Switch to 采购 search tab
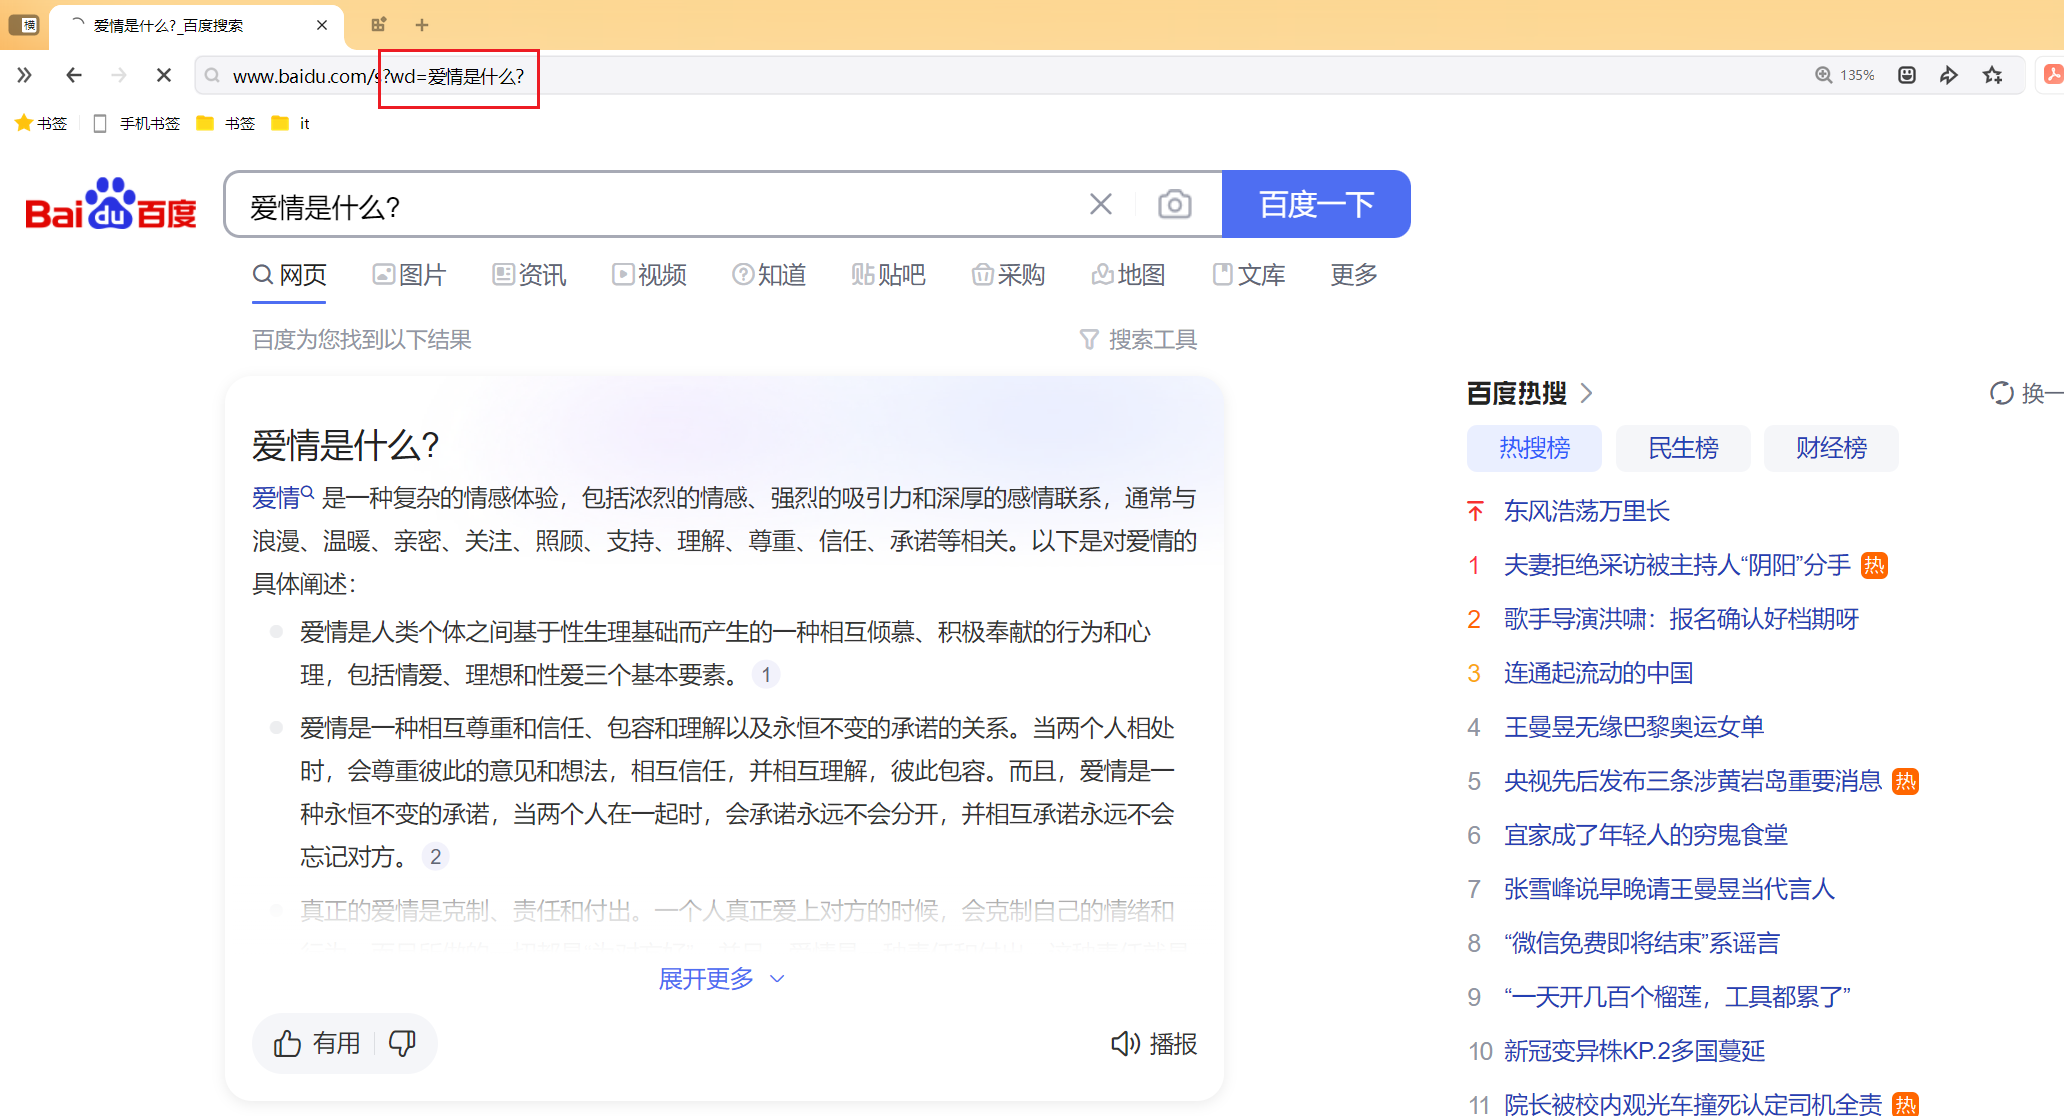Screen dimensions: 2064x1116 point(1008,274)
